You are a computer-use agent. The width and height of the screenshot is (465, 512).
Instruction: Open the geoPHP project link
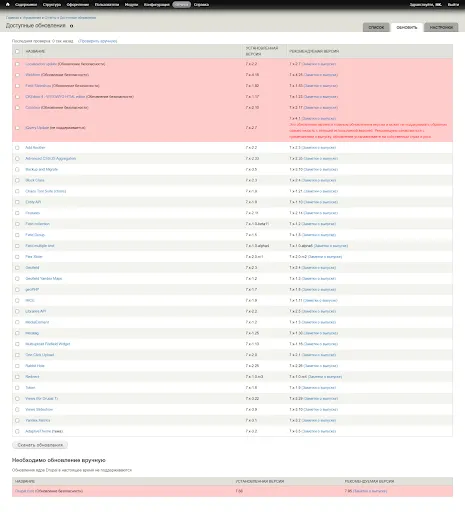[x=32, y=290]
